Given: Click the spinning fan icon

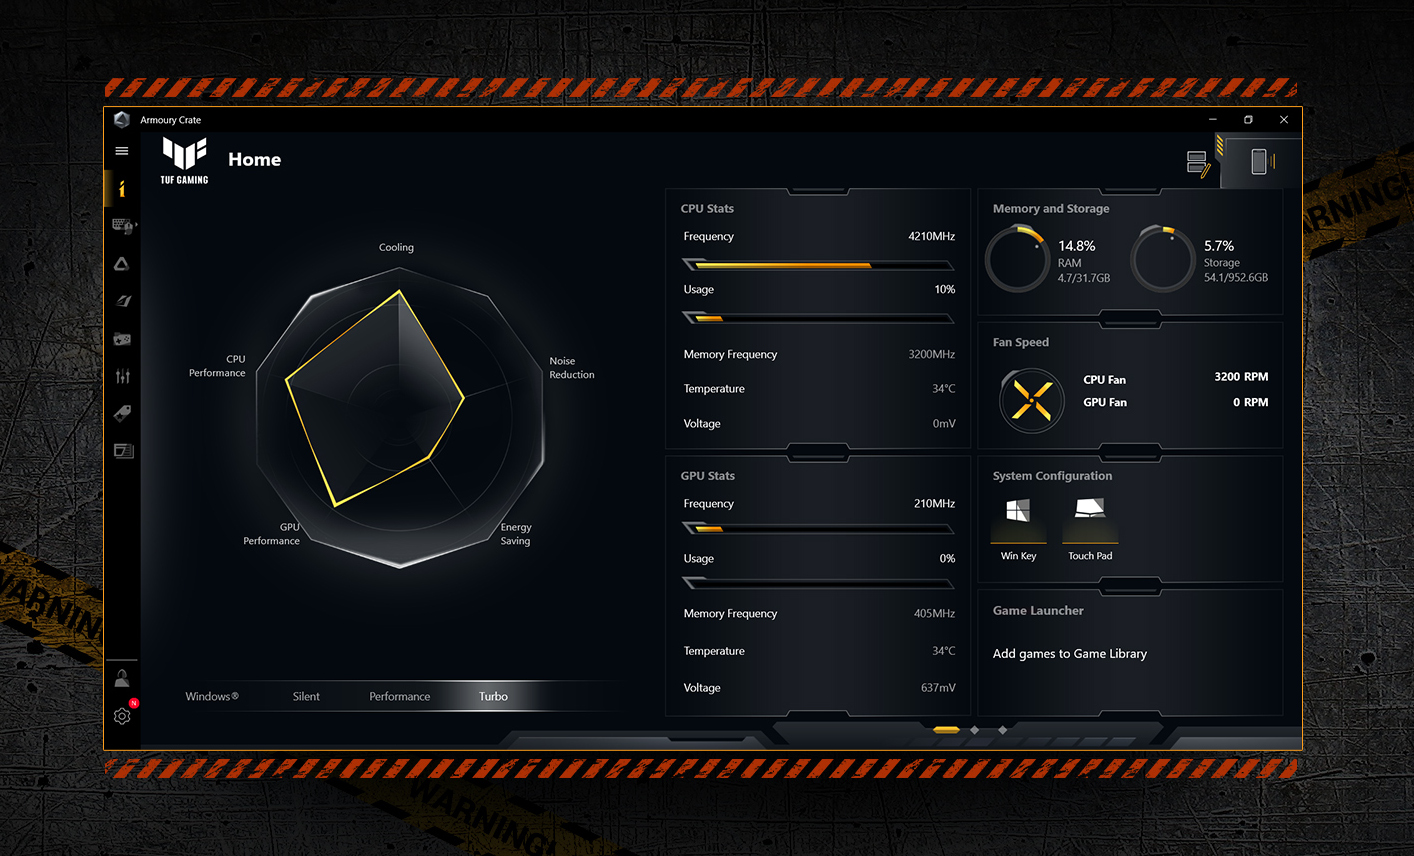Looking at the screenshot, I should pos(1032,400).
